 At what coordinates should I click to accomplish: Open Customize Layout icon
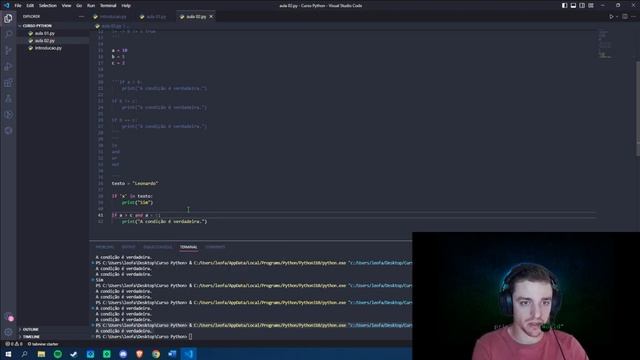point(591,5)
